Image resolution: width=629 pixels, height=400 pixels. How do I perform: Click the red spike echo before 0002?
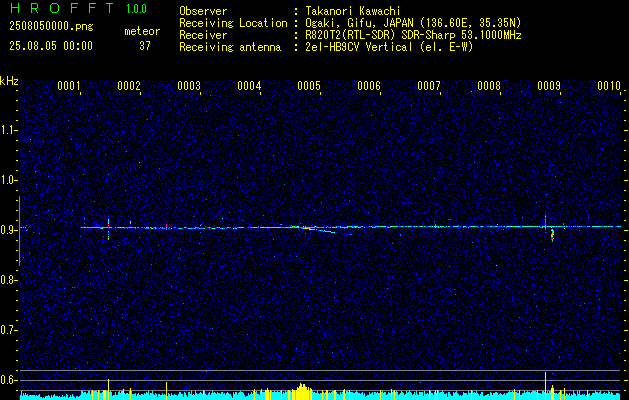coord(108,229)
